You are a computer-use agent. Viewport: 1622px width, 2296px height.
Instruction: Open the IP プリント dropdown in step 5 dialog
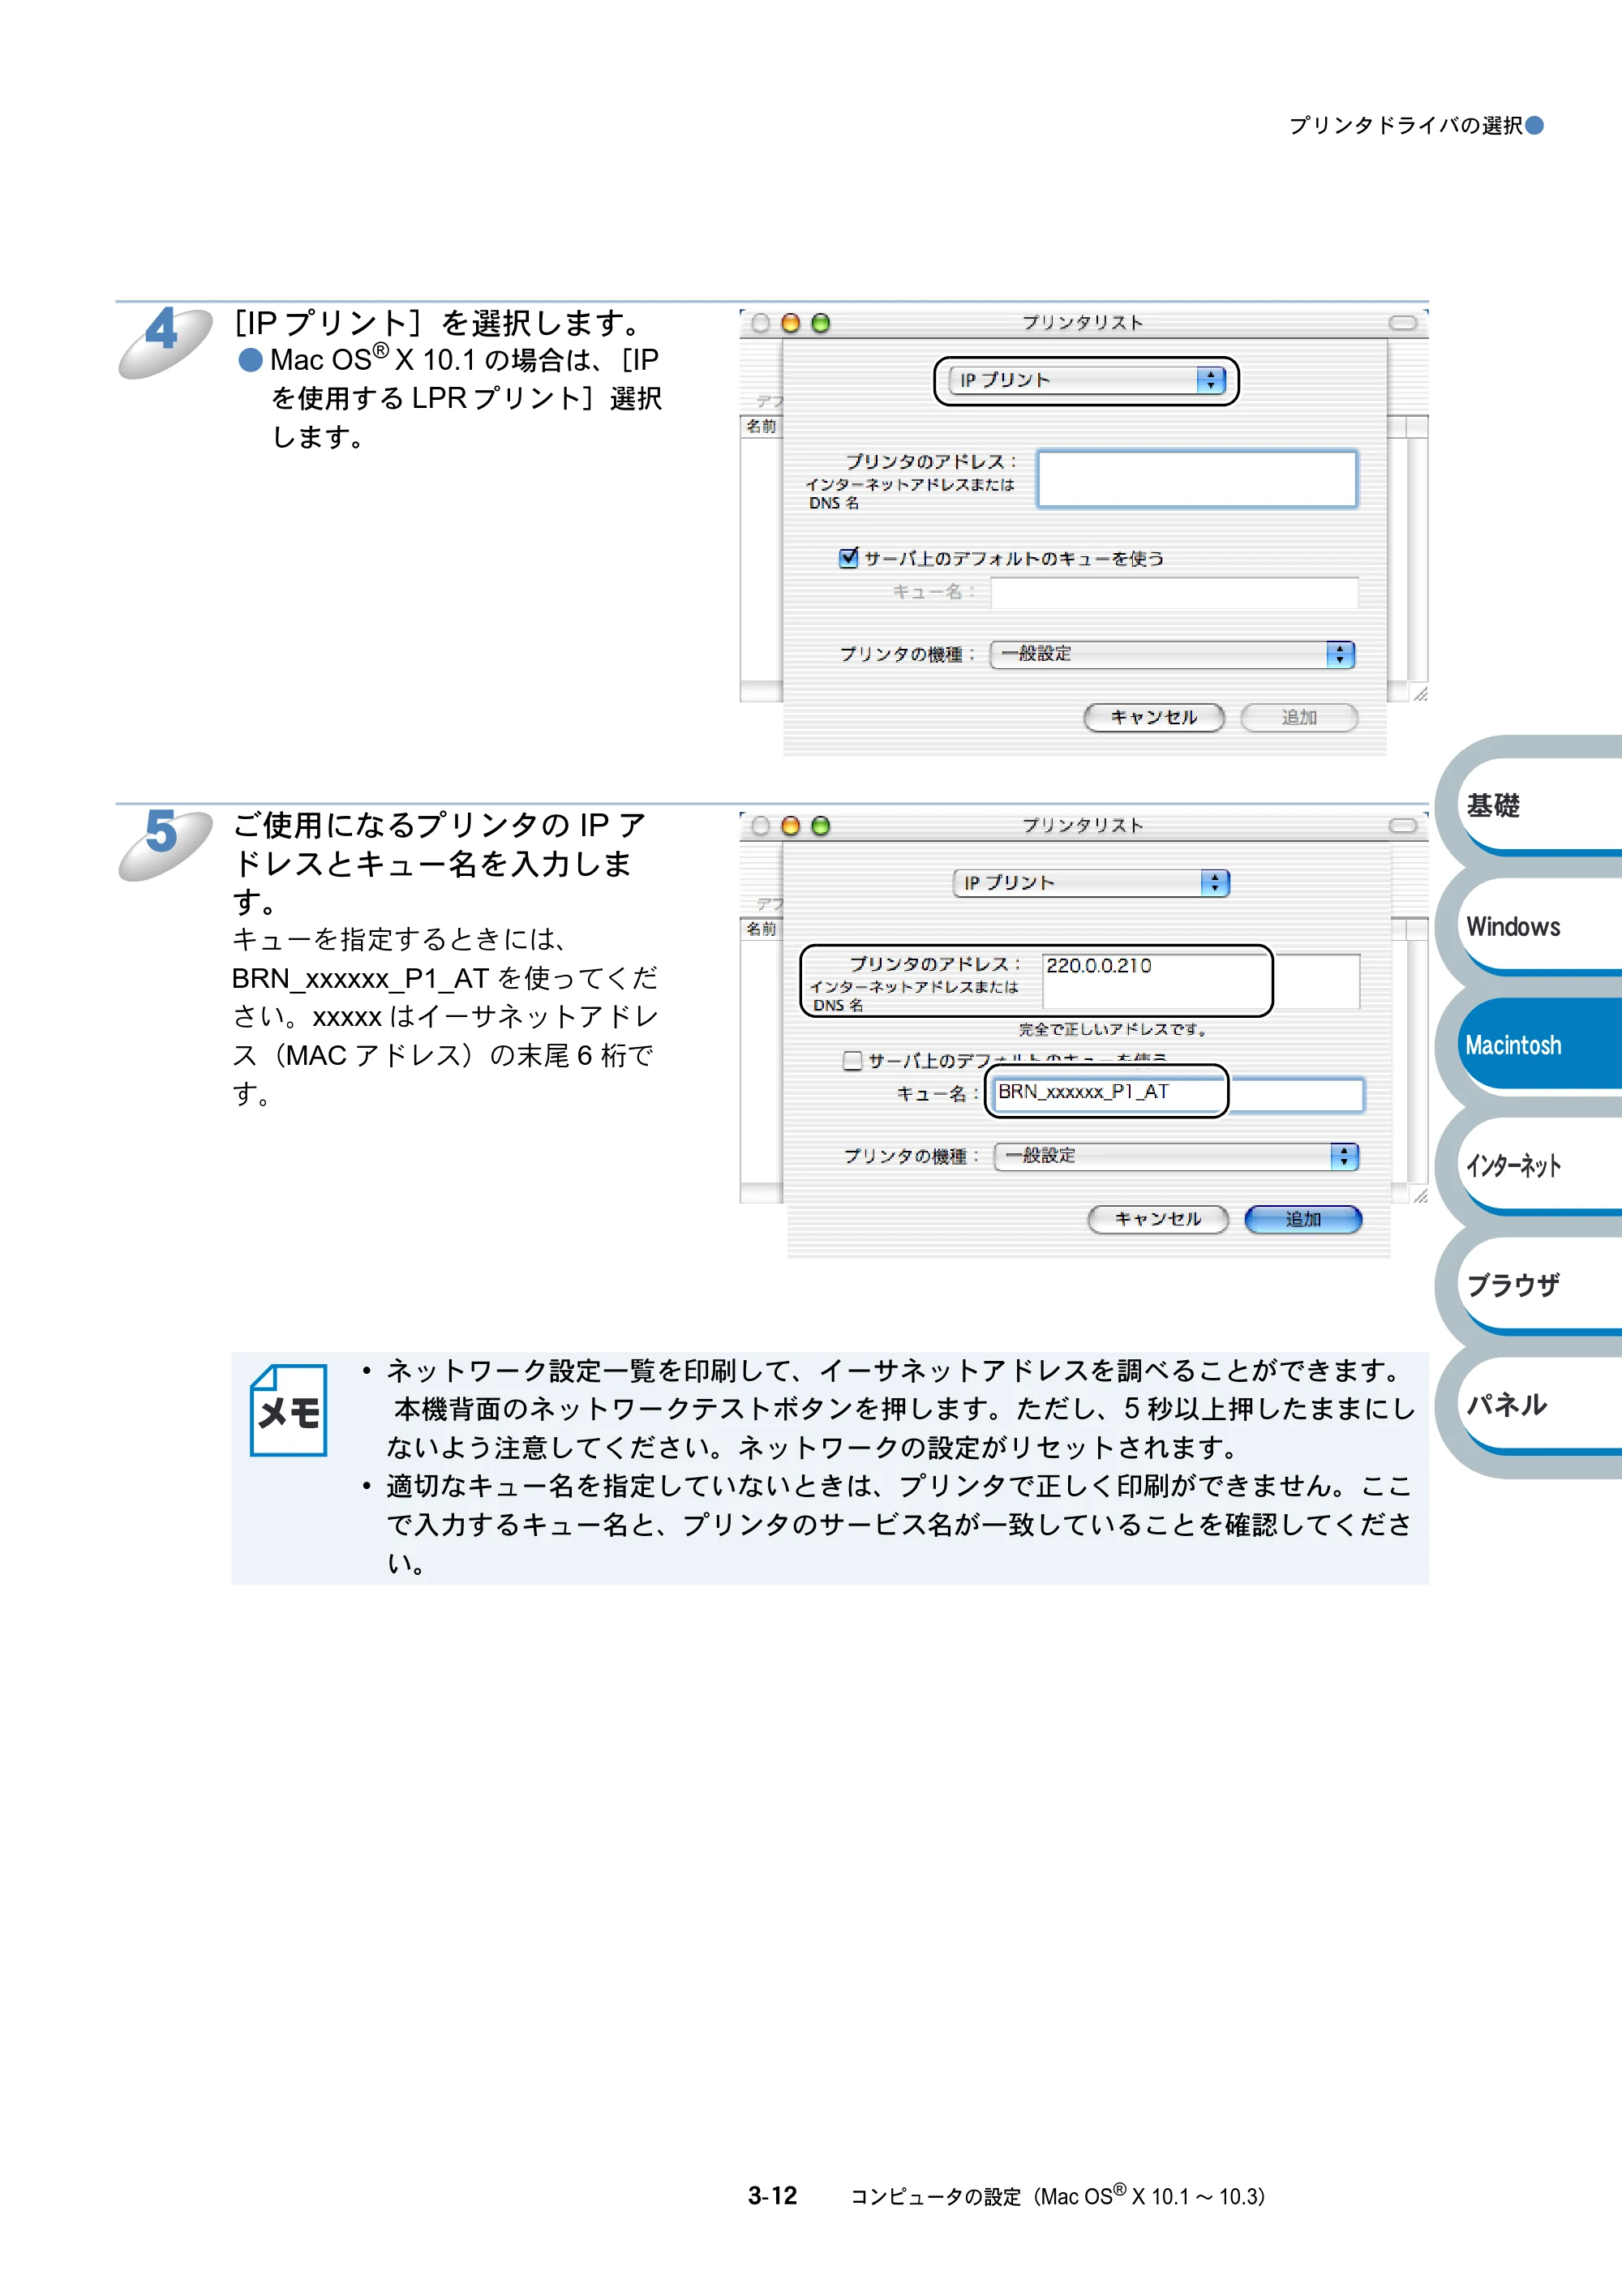point(1090,883)
